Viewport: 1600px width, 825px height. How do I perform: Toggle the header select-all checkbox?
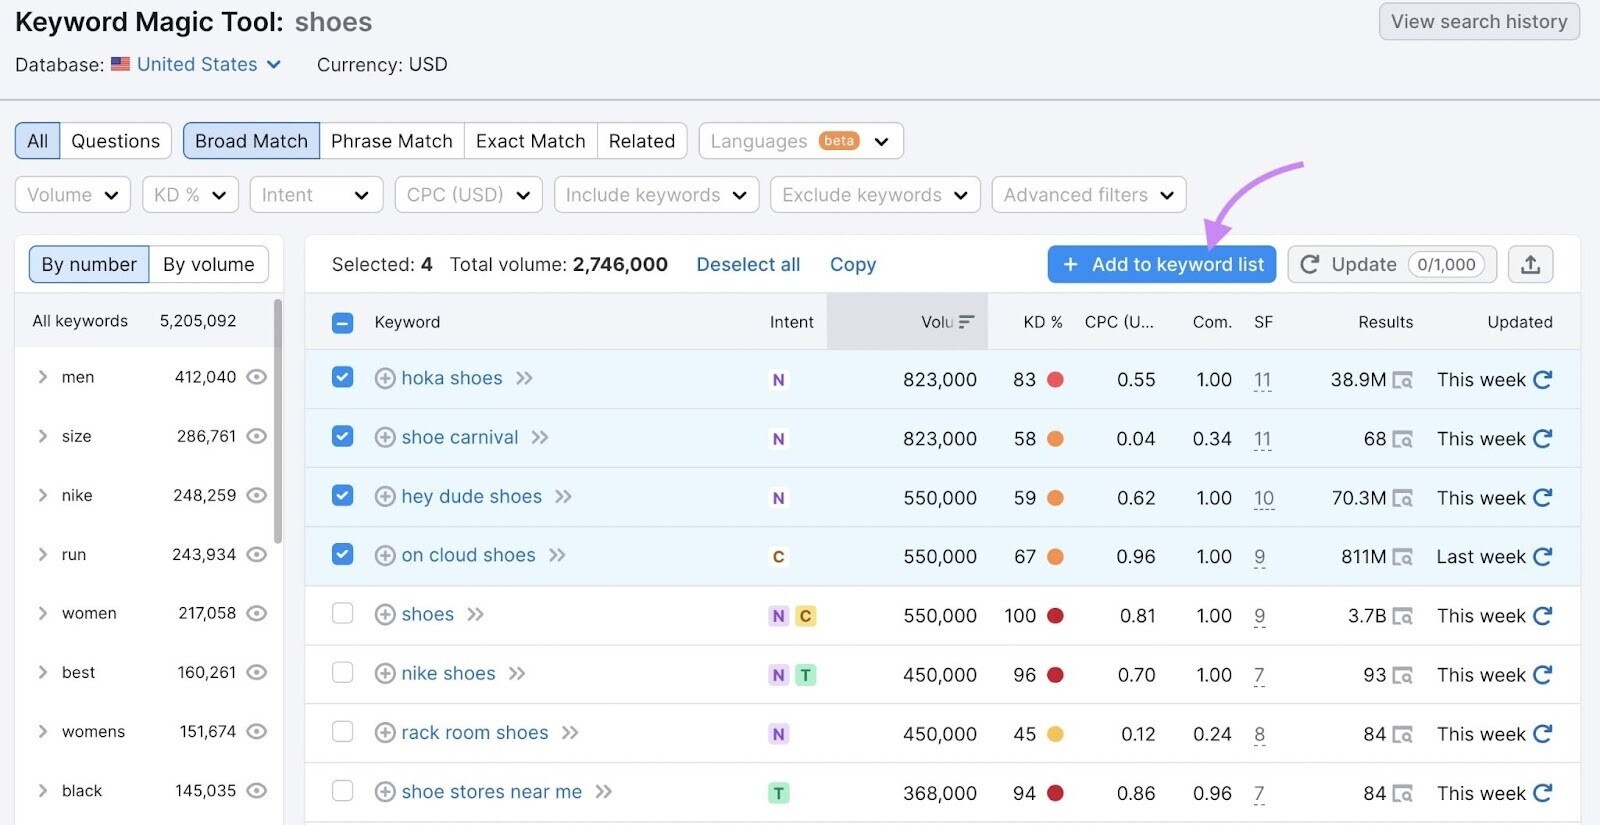tap(342, 322)
